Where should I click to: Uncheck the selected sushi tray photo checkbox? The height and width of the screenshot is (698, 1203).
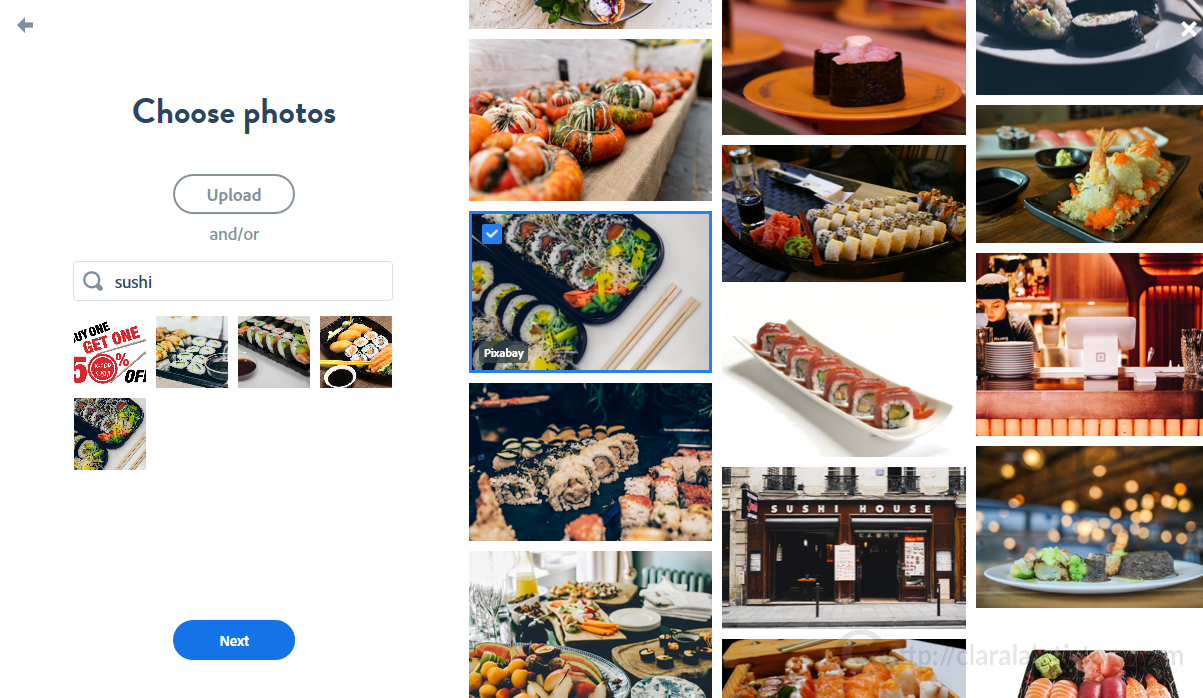pyautogui.click(x=491, y=234)
